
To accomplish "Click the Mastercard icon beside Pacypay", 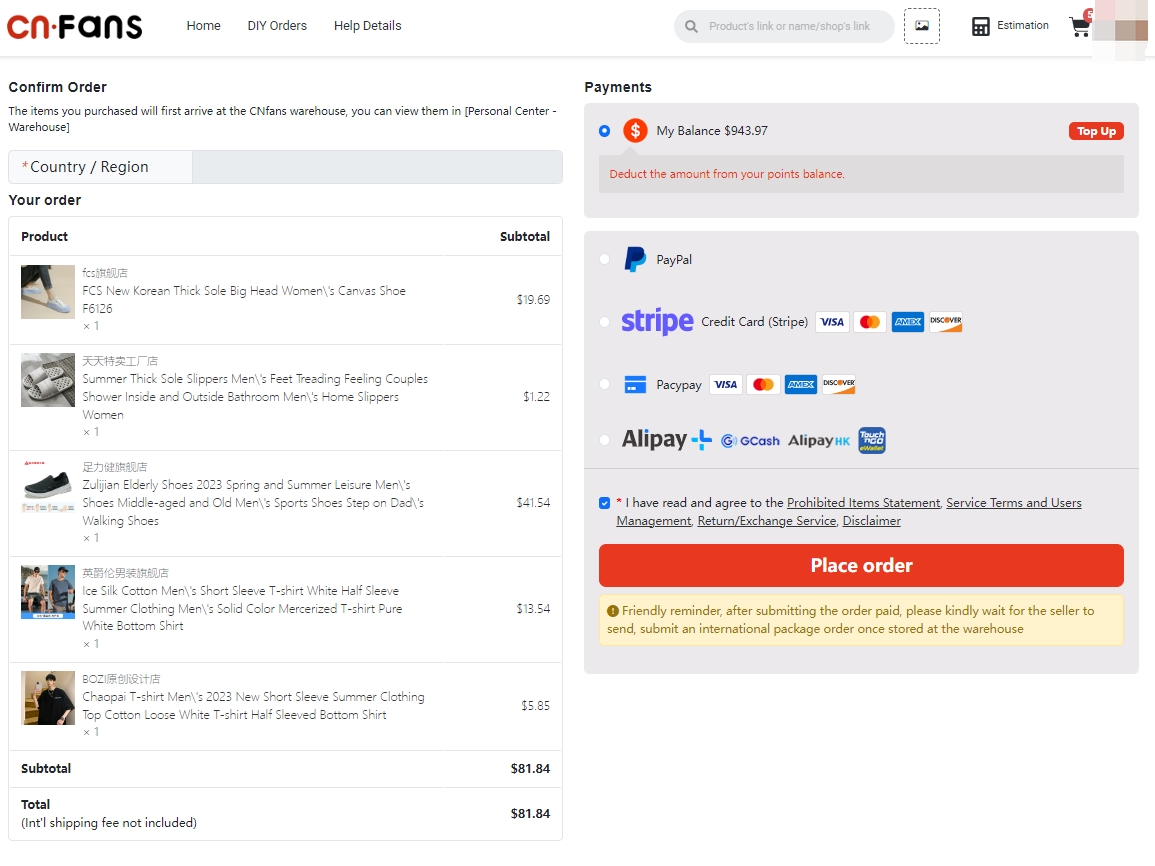I will pos(763,384).
